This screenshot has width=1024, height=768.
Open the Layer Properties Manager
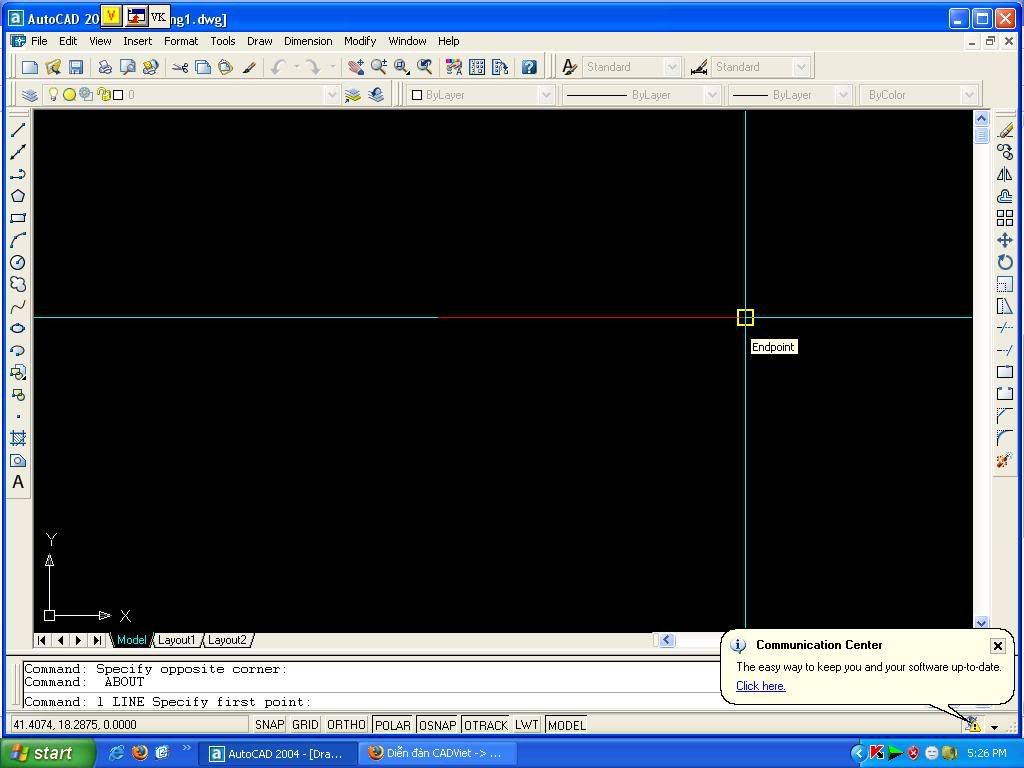tap(29, 95)
